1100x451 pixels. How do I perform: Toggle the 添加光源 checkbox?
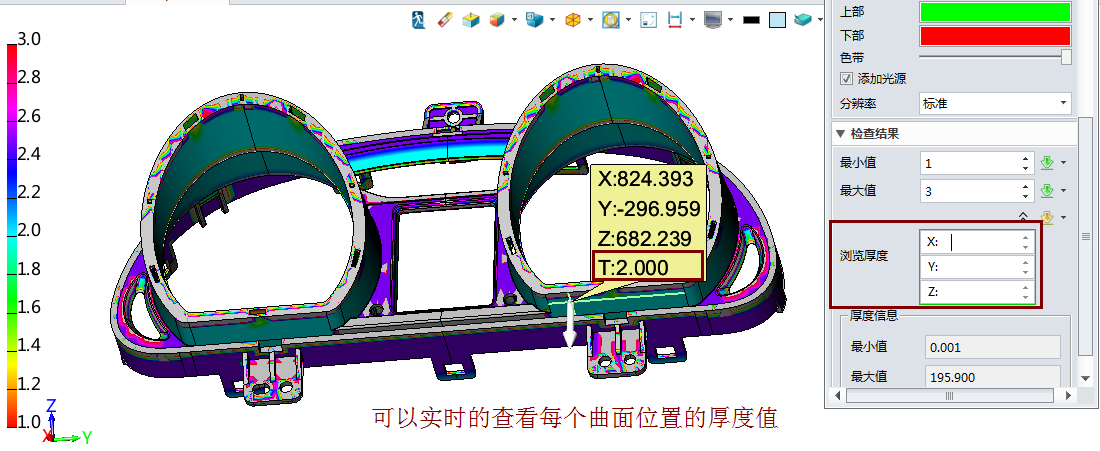point(847,79)
